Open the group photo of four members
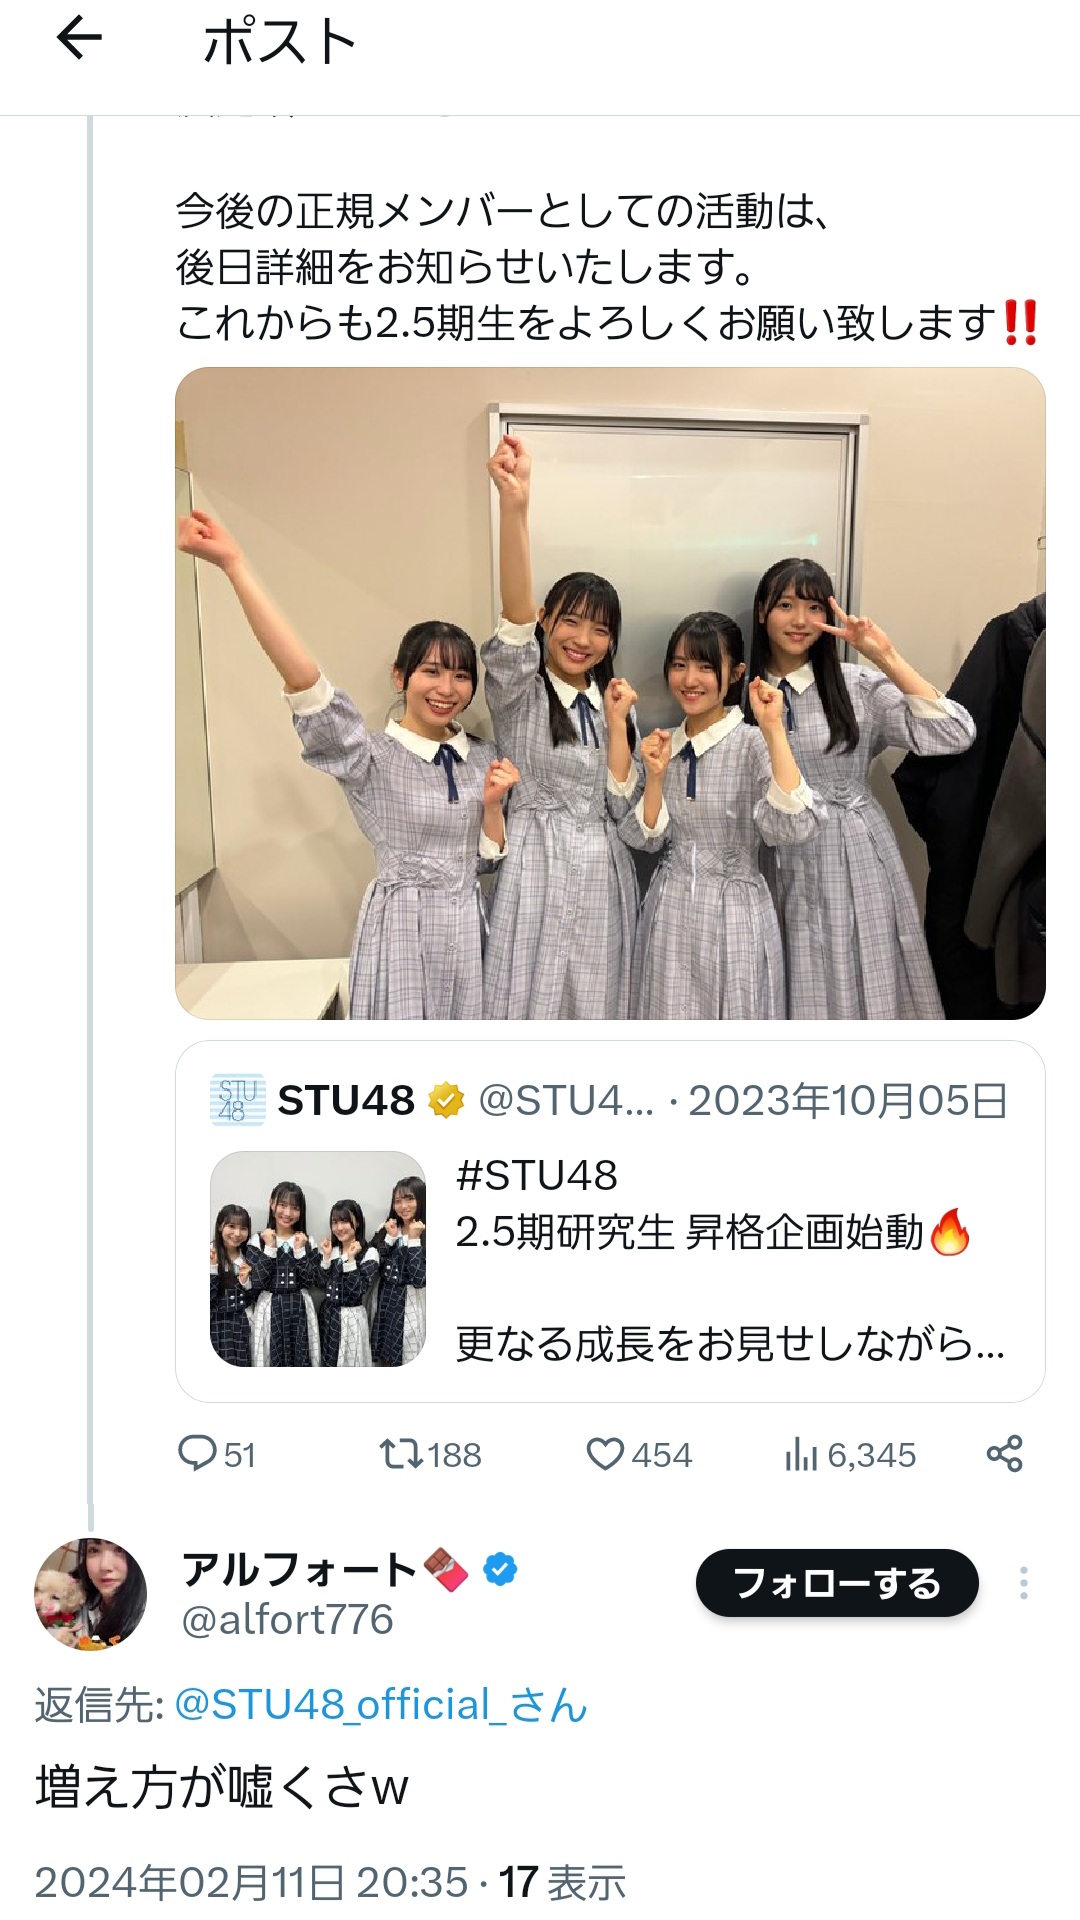The image size is (1080, 1920). (x=610, y=693)
